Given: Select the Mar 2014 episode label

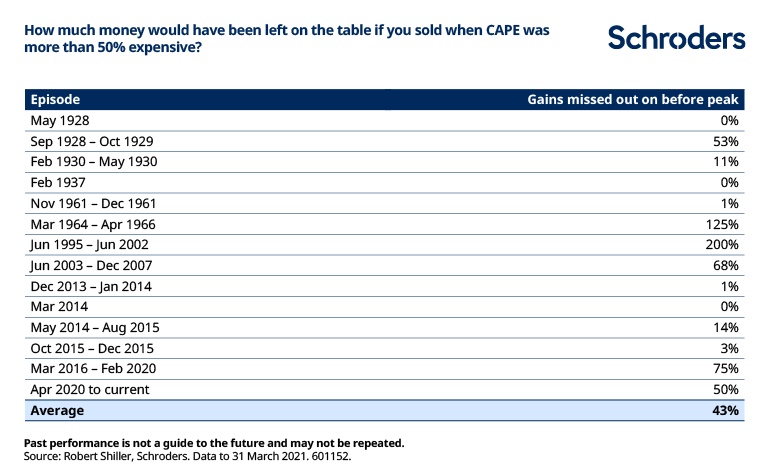Looking at the screenshot, I should (59, 307).
